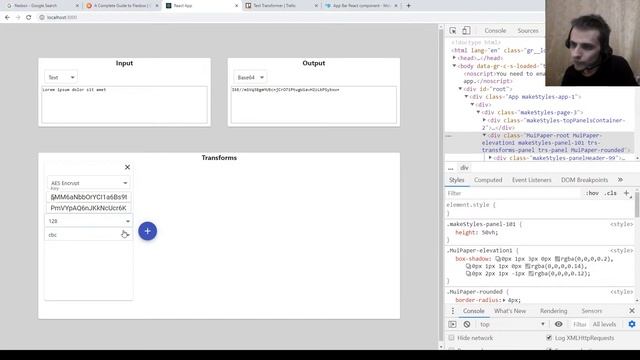
Task: Expand the makeStyles-panelHeader-99 div node
Action: [x=491, y=158]
